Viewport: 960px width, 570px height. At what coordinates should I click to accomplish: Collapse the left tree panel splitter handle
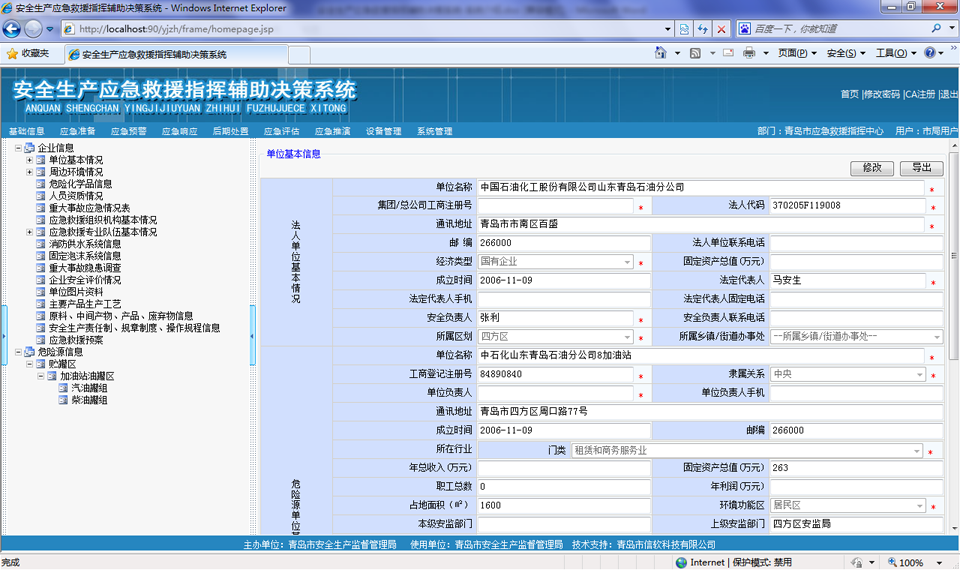(x=252, y=336)
